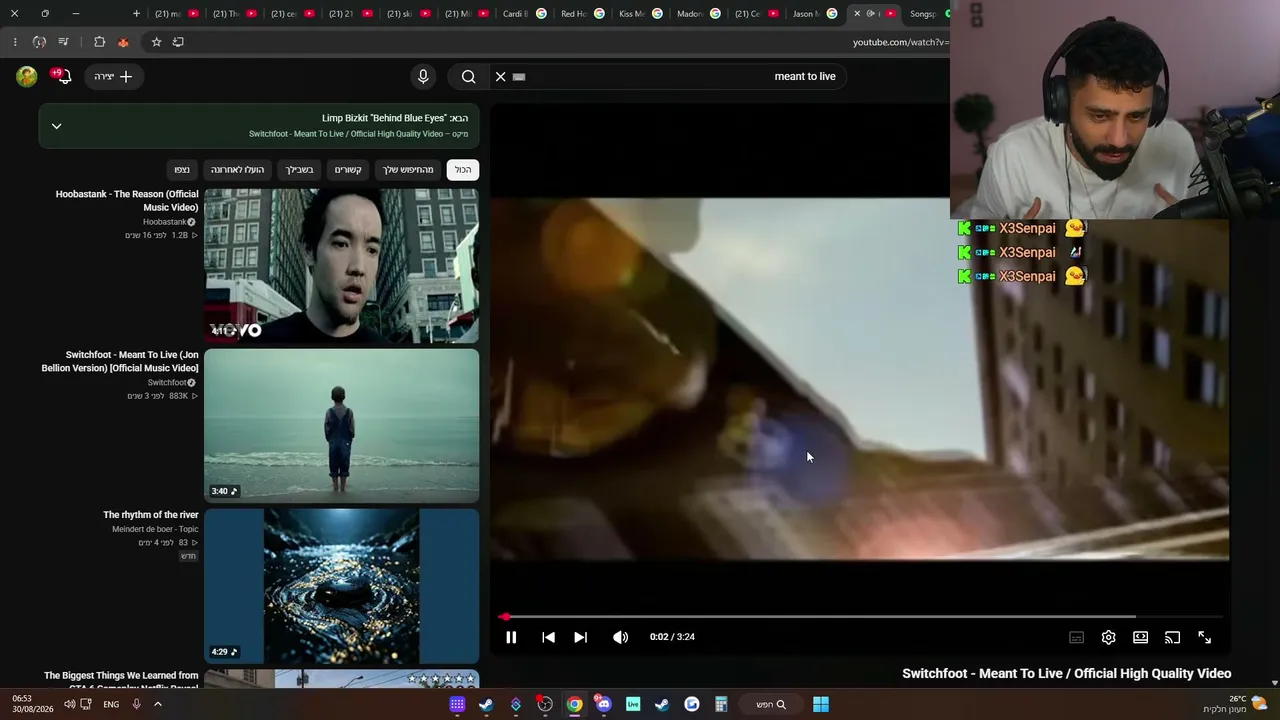Cast the video to another device
Screen dimensions: 1280x720
point(1172,637)
